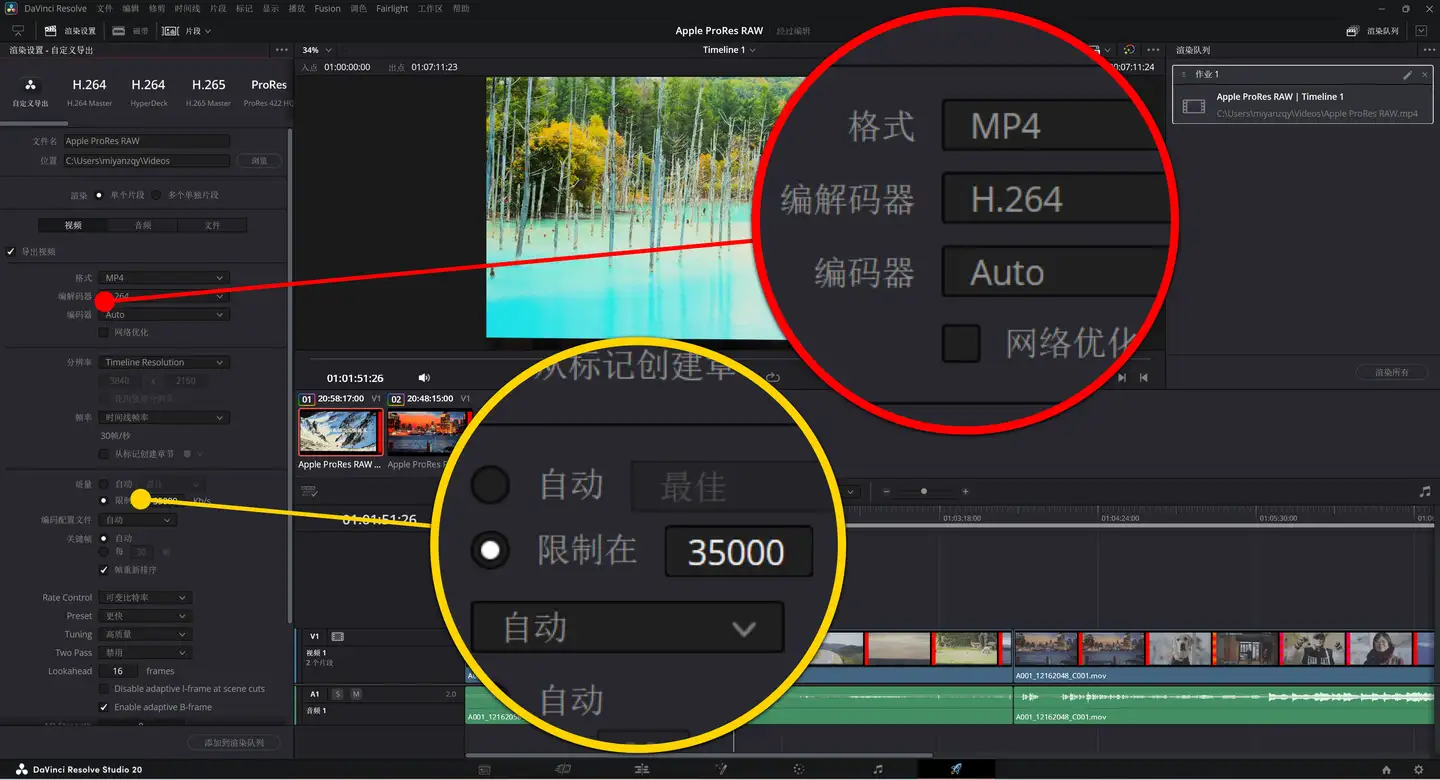Enable 从标记创建章节 checkbox

[x=104, y=454]
